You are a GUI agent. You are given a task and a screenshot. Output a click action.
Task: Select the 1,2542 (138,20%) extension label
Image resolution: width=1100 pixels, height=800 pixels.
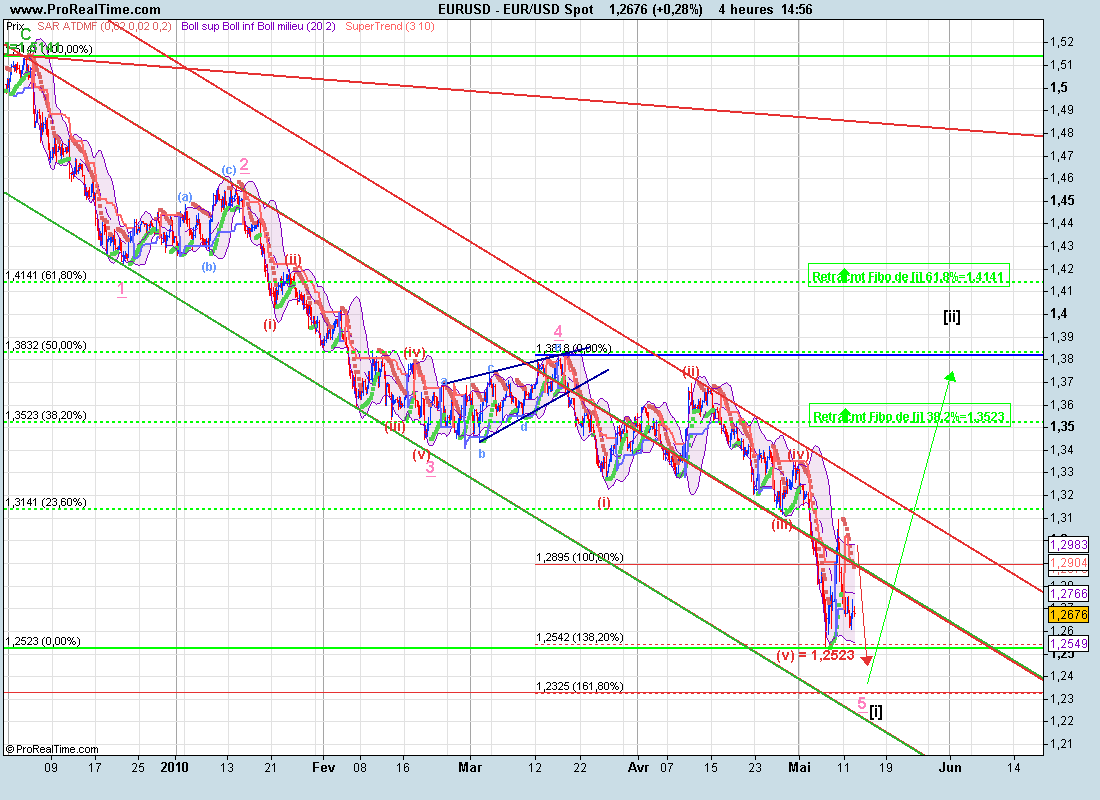[x=579, y=637]
